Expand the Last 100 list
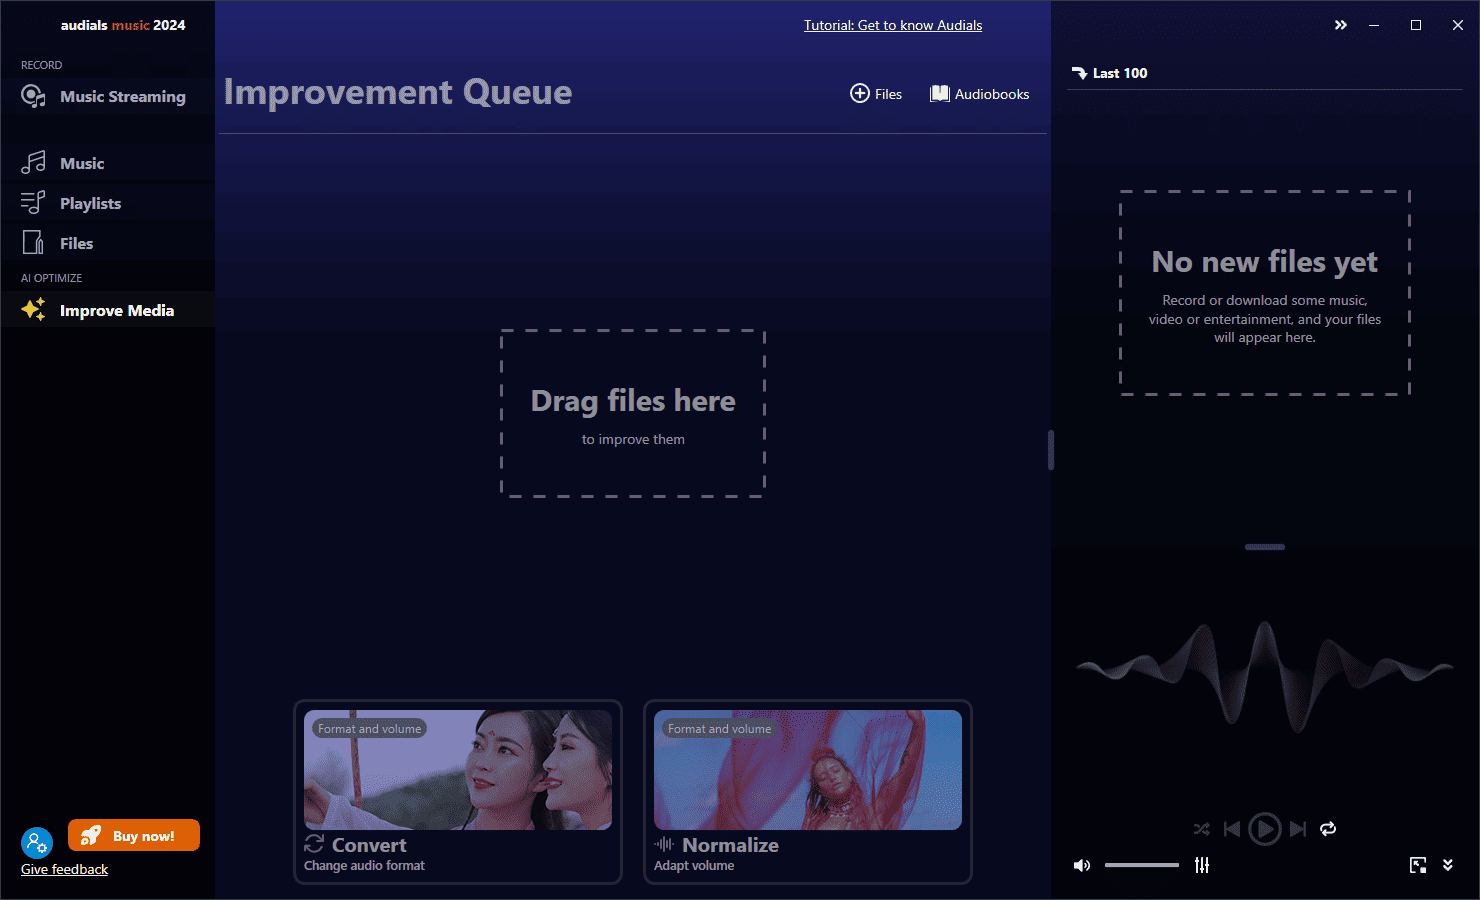This screenshot has height=900, width=1480. [1109, 73]
